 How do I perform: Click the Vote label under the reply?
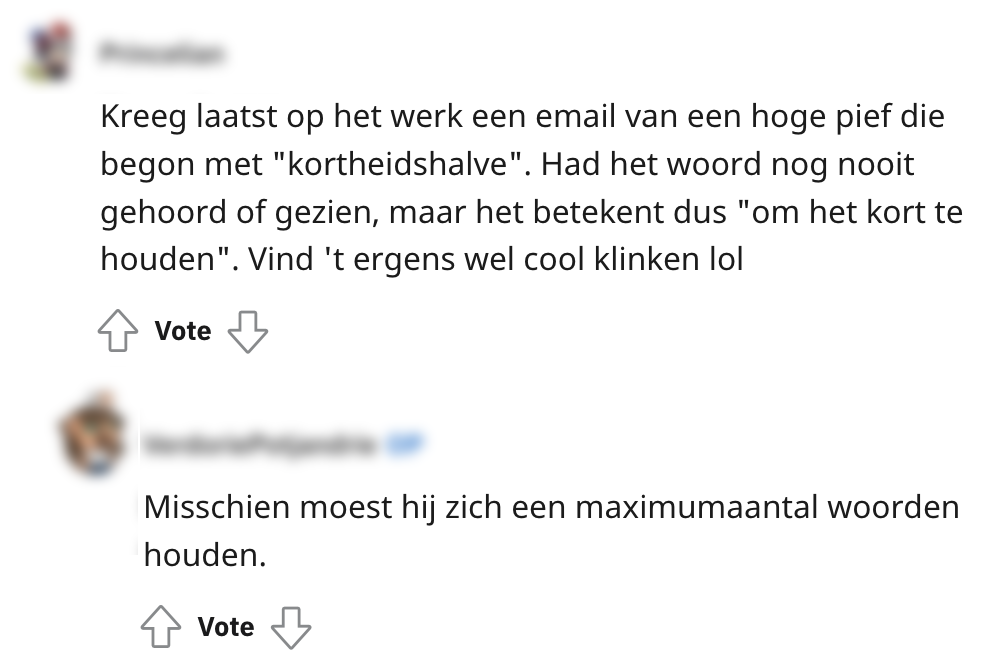[226, 628]
